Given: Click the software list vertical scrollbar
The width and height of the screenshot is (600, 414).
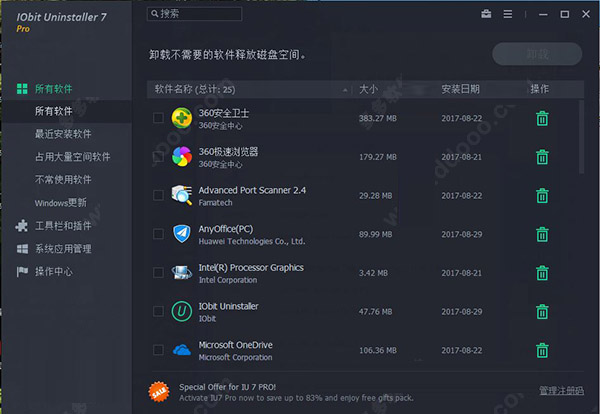Looking at the screenshot, I should click(582, 137).
